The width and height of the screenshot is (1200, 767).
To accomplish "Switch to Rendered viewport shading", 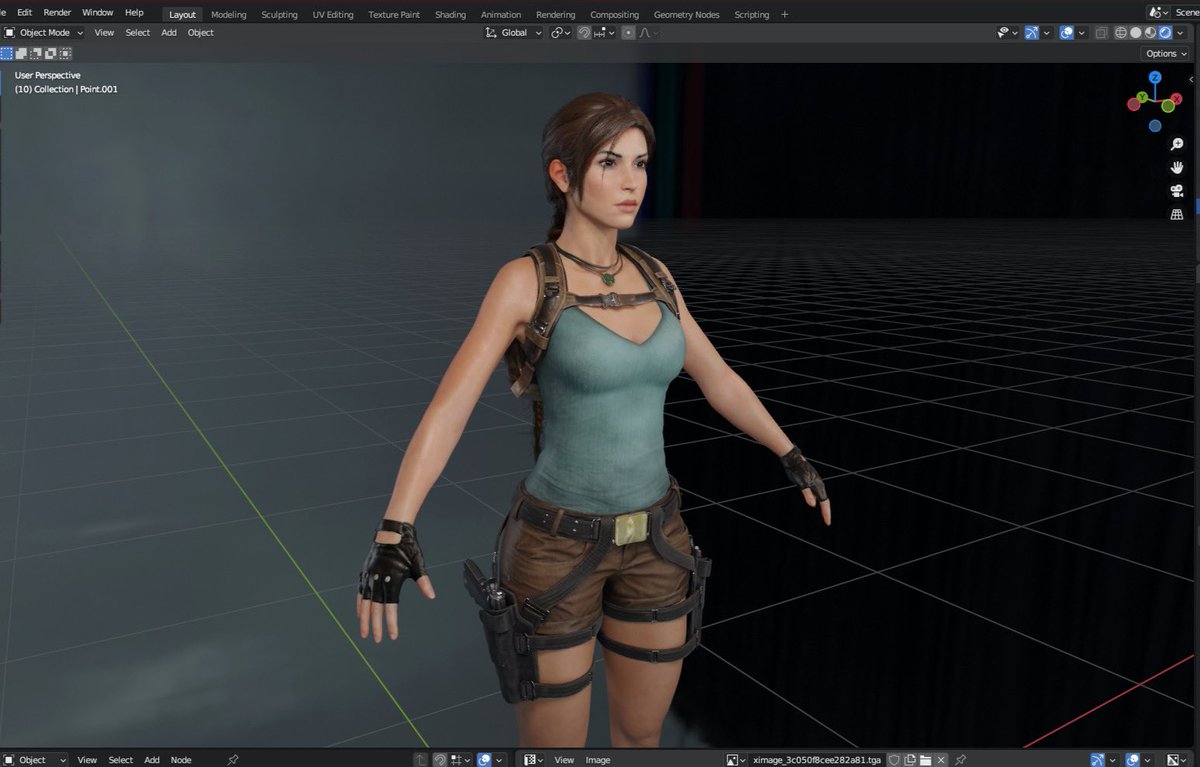I will (x=1165, y=33).
